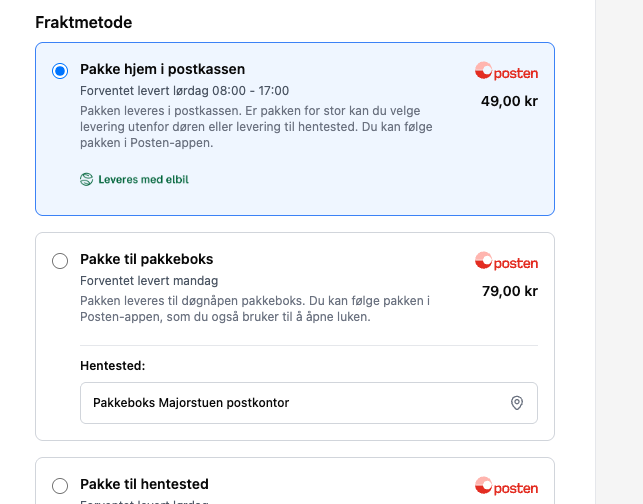Click the Fraktmetode heading
The image size is (643, 504).
(x=83, y=22)
